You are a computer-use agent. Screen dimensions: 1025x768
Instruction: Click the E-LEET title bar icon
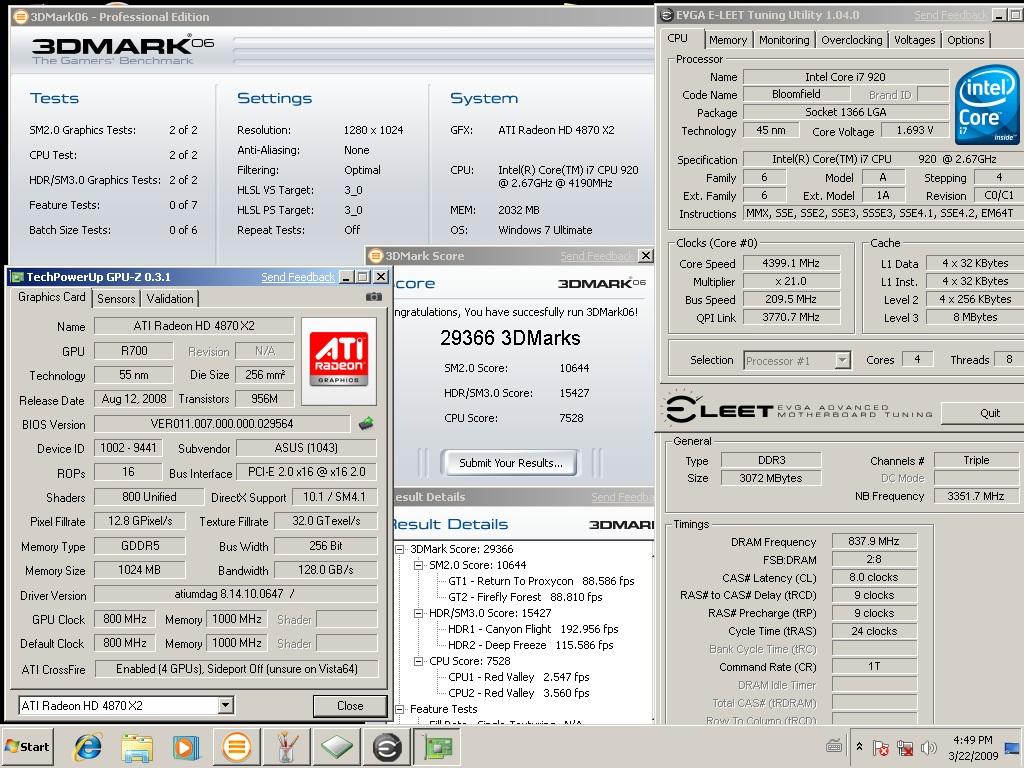[667, 15]
